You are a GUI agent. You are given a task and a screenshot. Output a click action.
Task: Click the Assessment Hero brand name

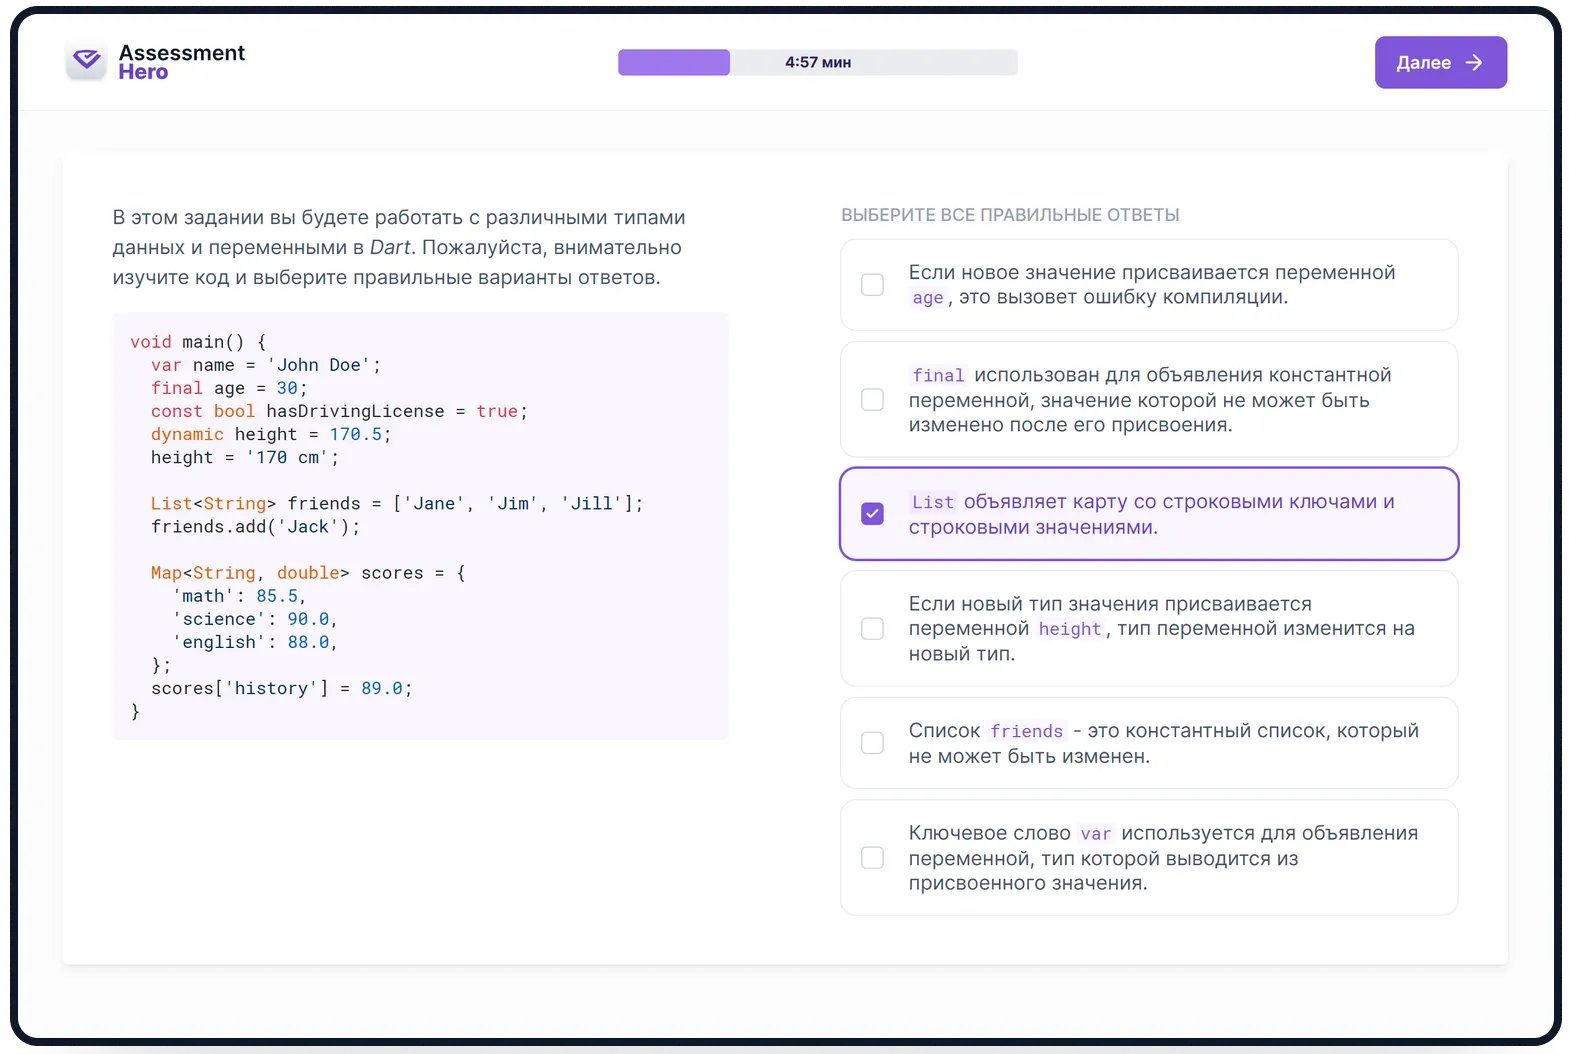tap(181, 62)
